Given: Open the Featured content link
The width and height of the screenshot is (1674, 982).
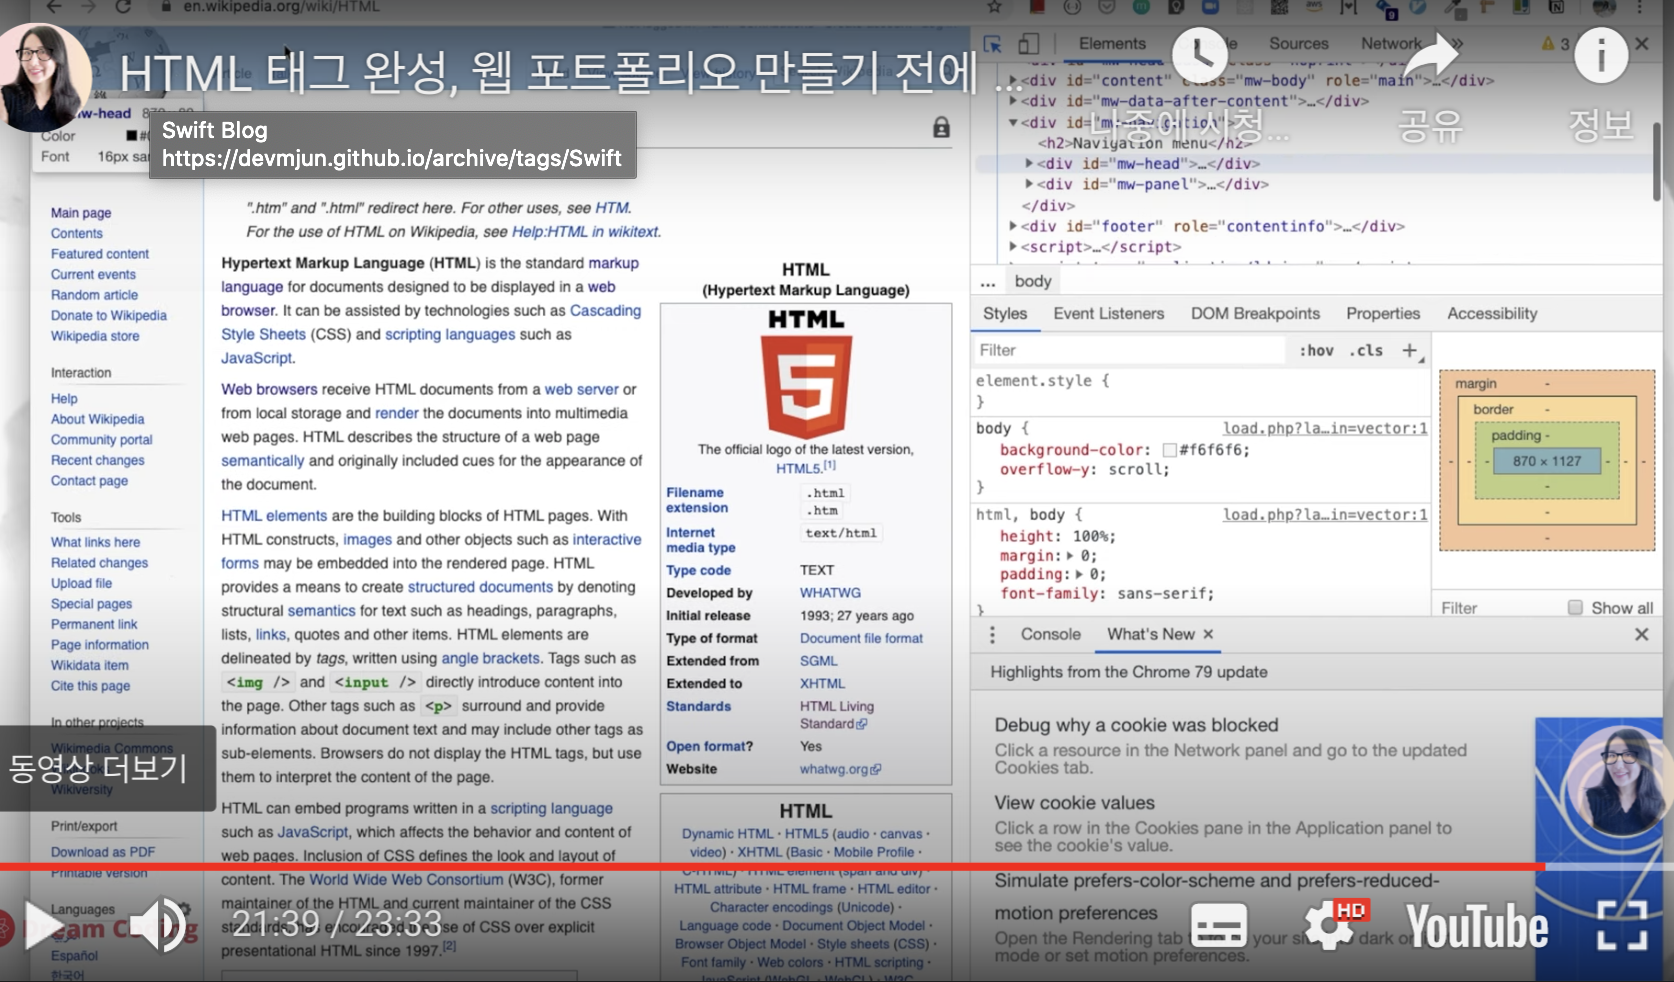Looking at the screenshot, I should (100, 254).
